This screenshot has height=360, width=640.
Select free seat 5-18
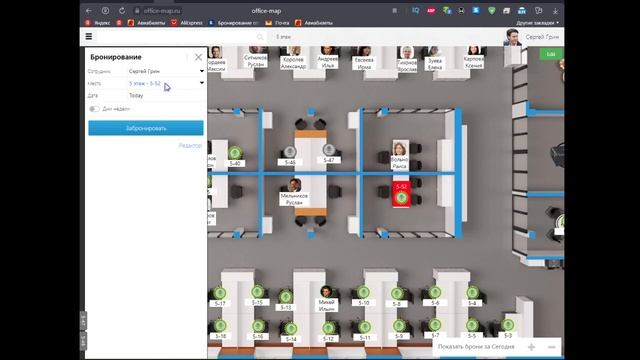[x=220, y=326]
